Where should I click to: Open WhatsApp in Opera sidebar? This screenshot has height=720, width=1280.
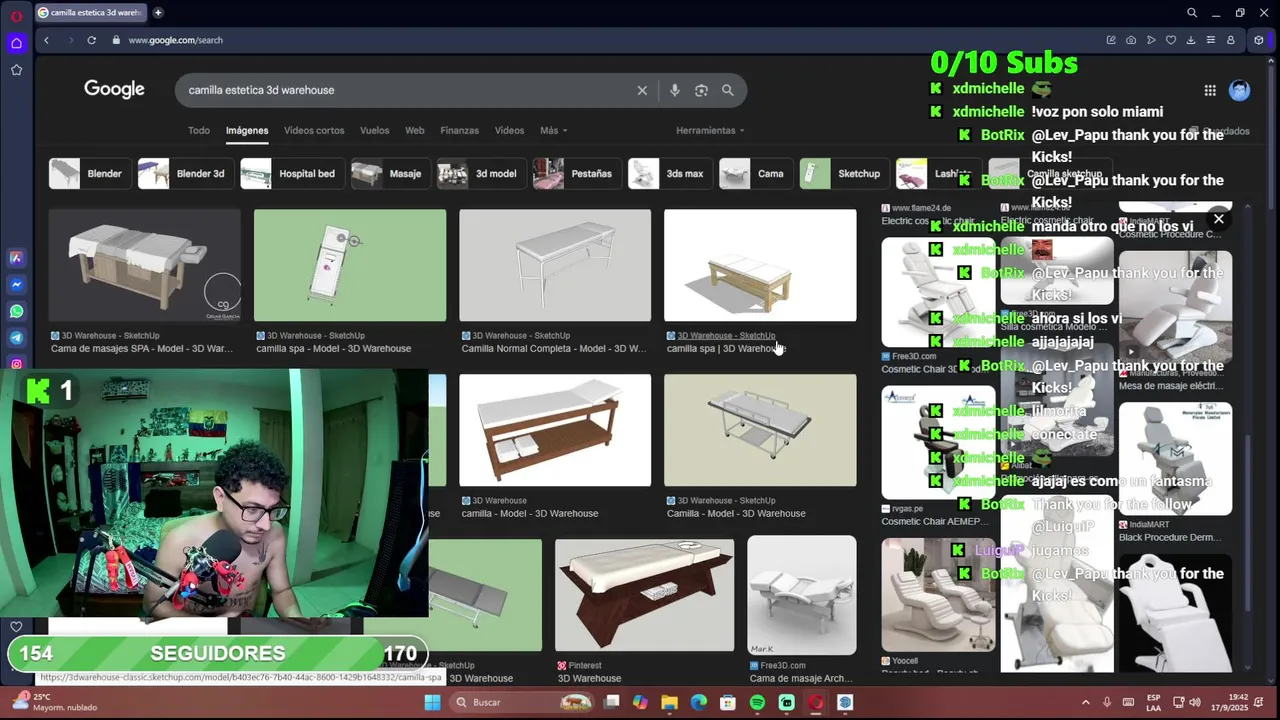16,311
